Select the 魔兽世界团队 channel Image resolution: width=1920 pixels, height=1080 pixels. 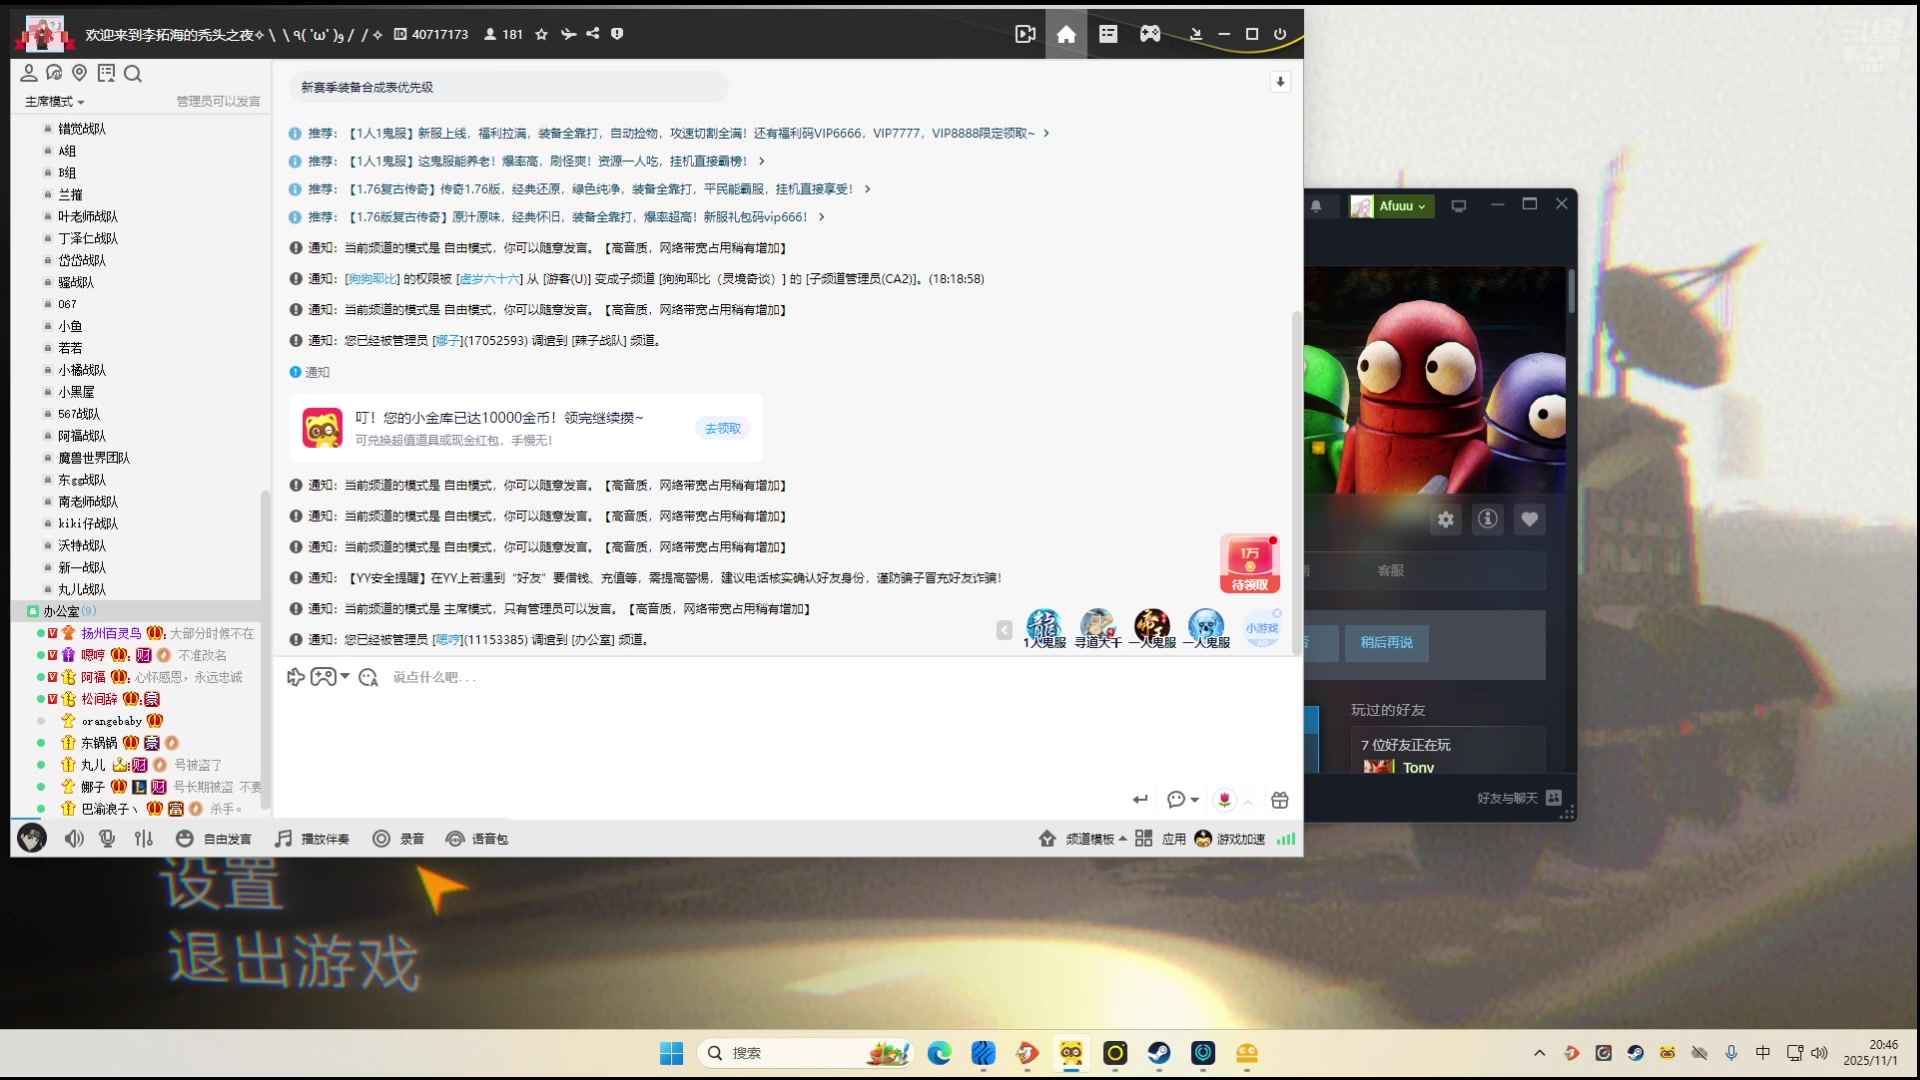[x=94, y=458]
